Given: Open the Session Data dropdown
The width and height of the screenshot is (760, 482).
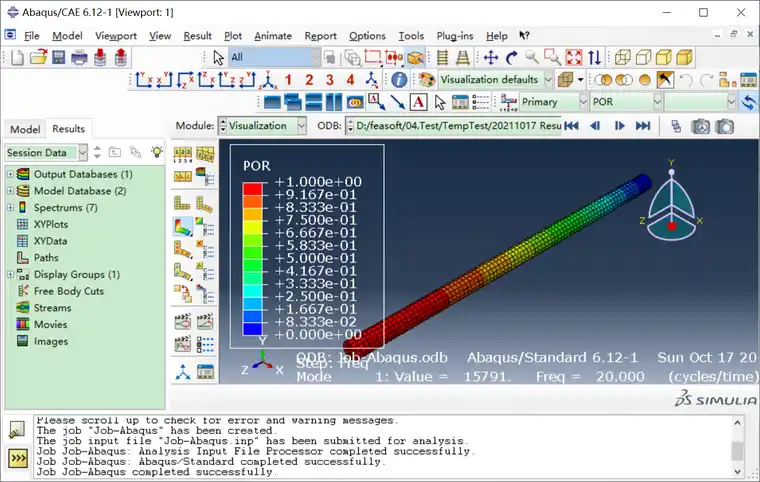Looking at the screenshot, I should point(46,153).
